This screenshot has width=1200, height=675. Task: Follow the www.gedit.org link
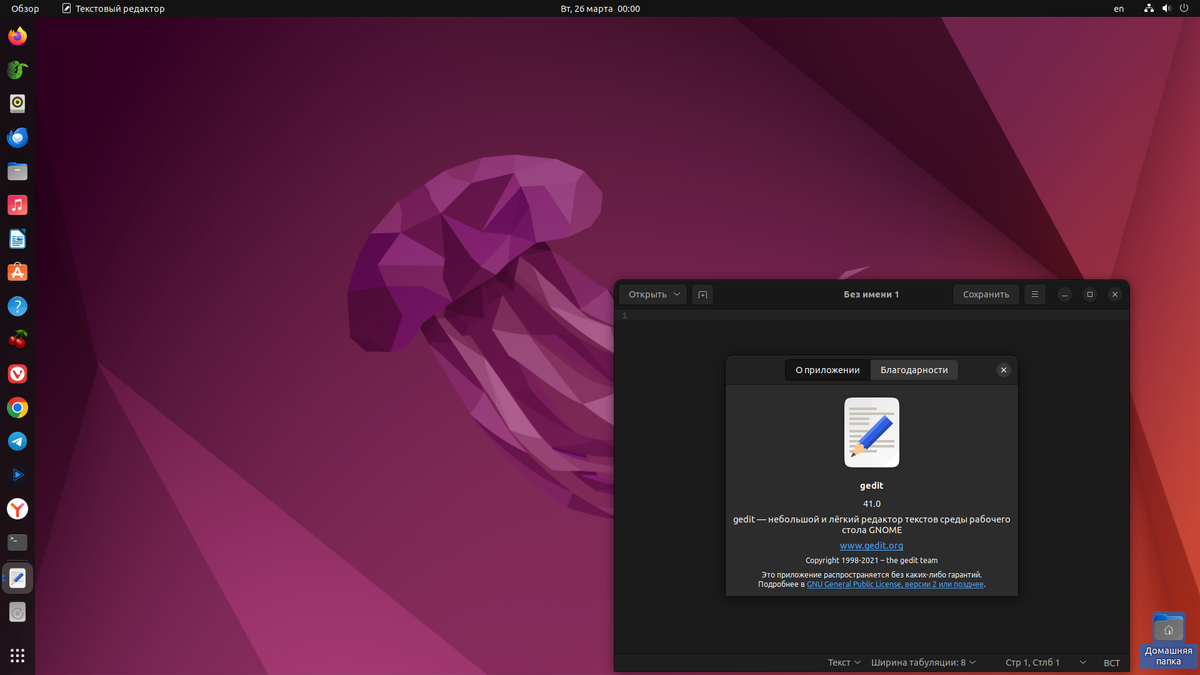pos(871,545)
